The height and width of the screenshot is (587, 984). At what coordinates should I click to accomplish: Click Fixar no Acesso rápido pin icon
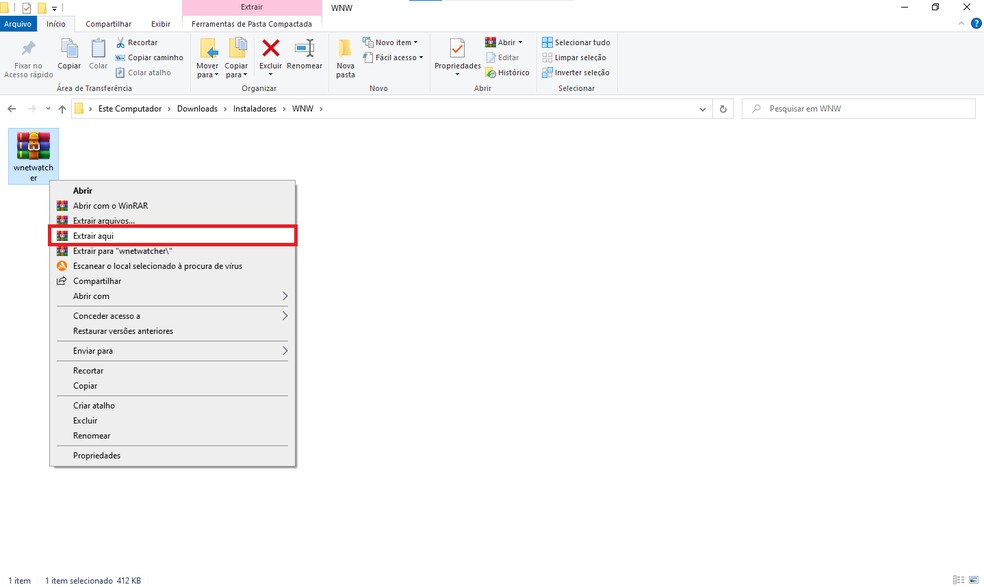point(28,49)
